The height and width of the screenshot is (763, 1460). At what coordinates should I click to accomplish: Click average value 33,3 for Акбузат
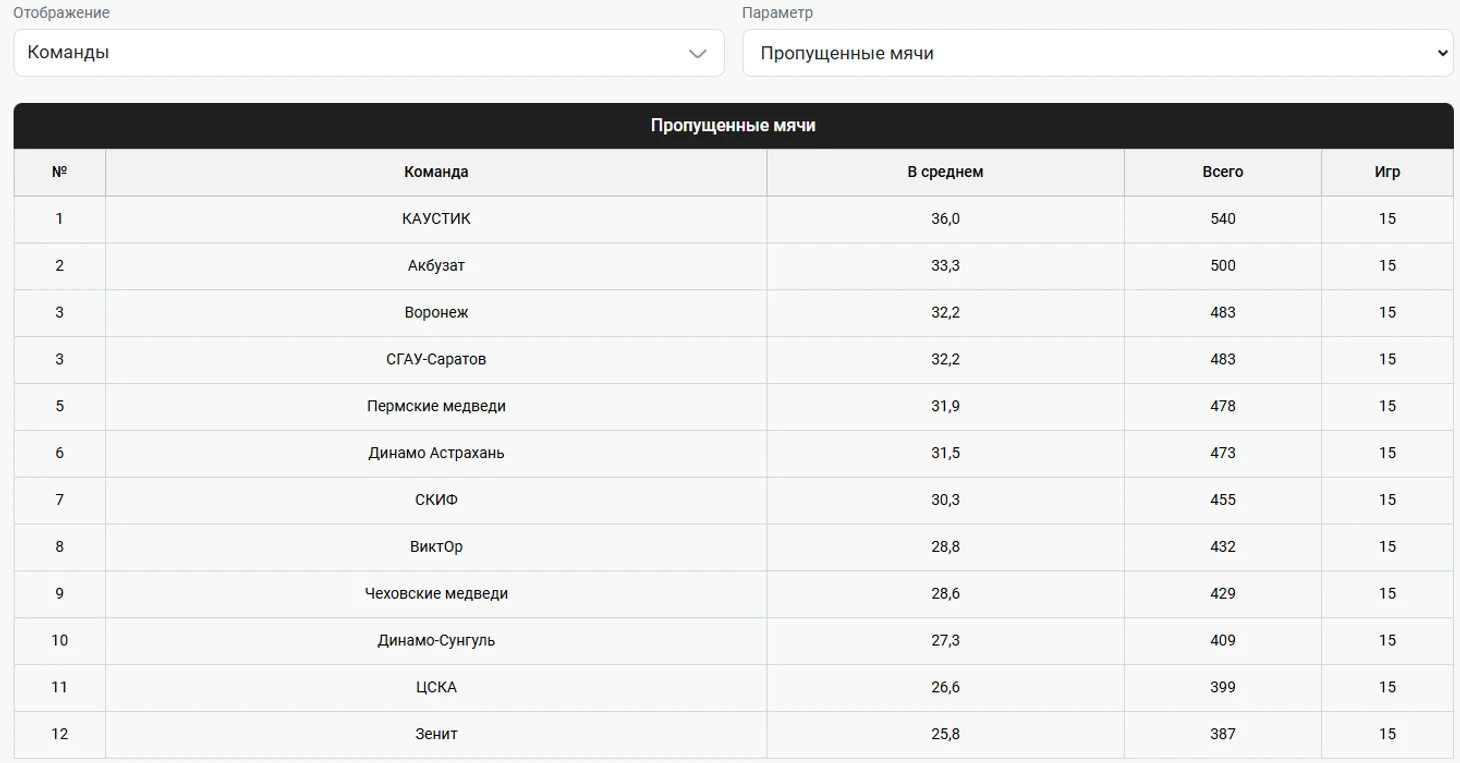pos(945,266)
